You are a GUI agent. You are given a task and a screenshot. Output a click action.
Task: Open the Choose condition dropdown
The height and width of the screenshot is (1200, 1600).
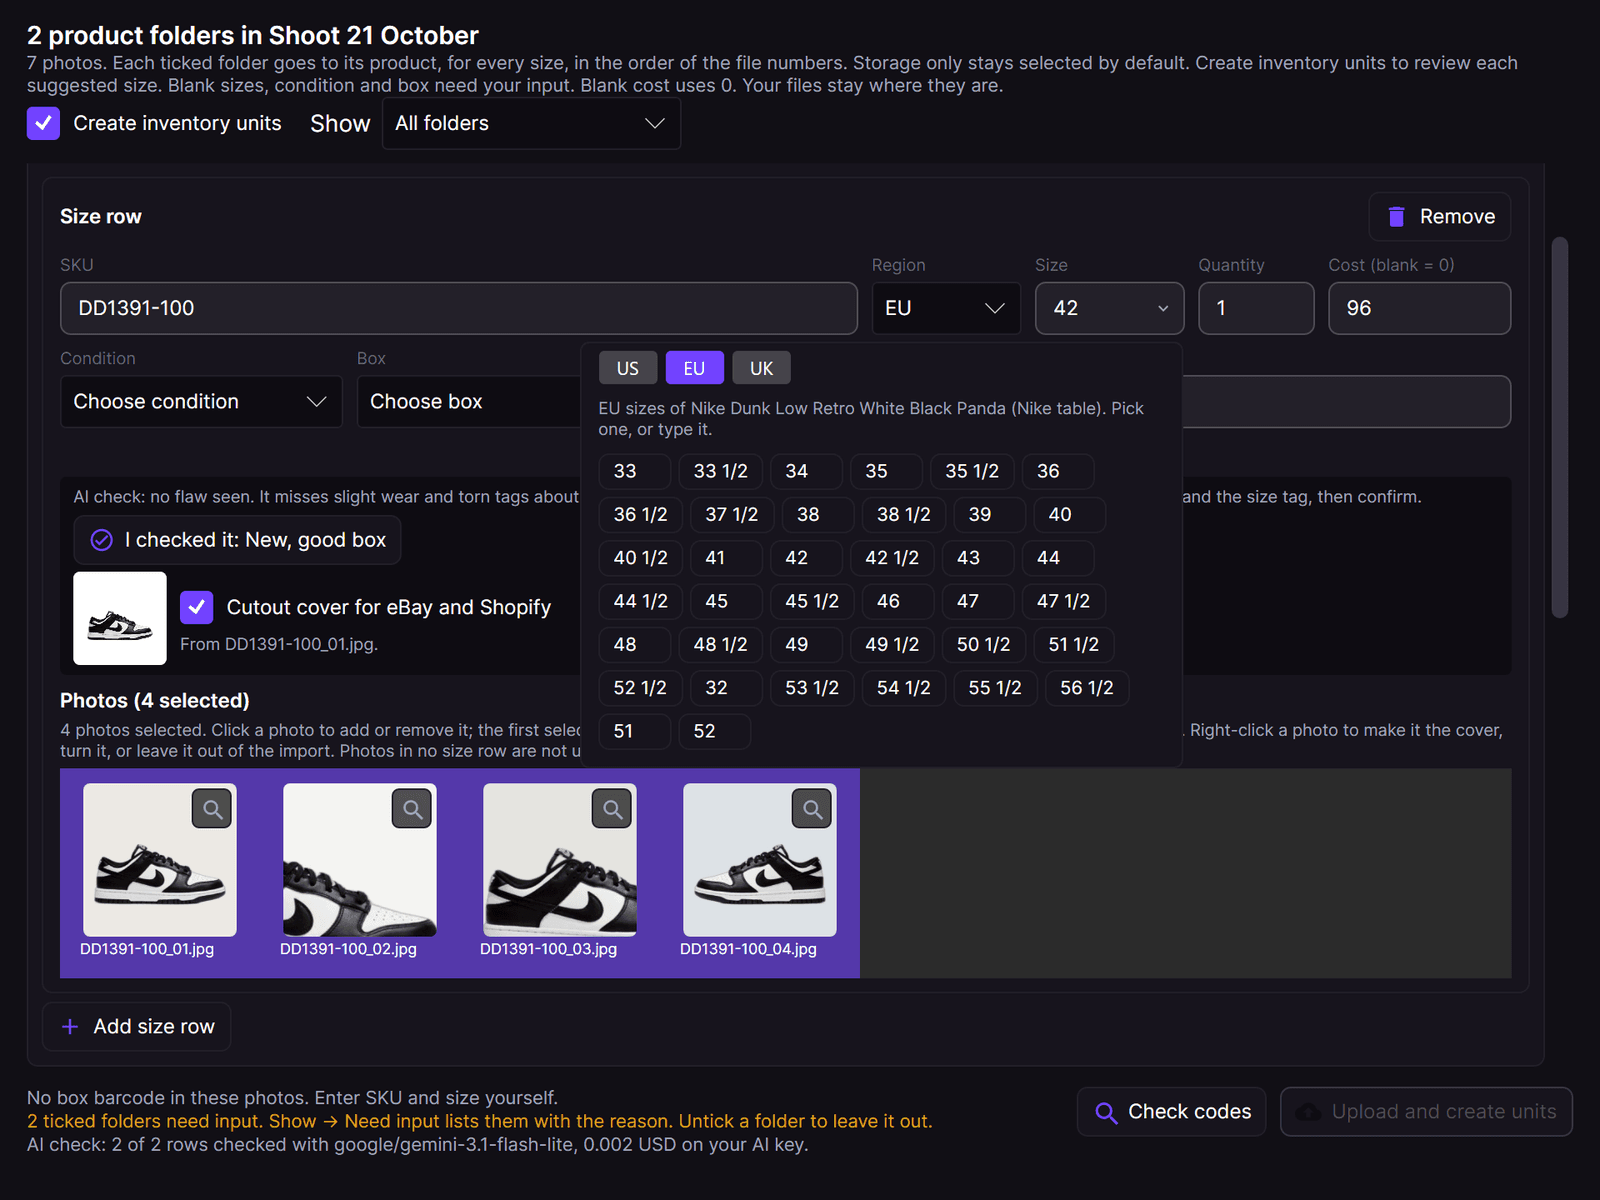click(x=201, y=402)
